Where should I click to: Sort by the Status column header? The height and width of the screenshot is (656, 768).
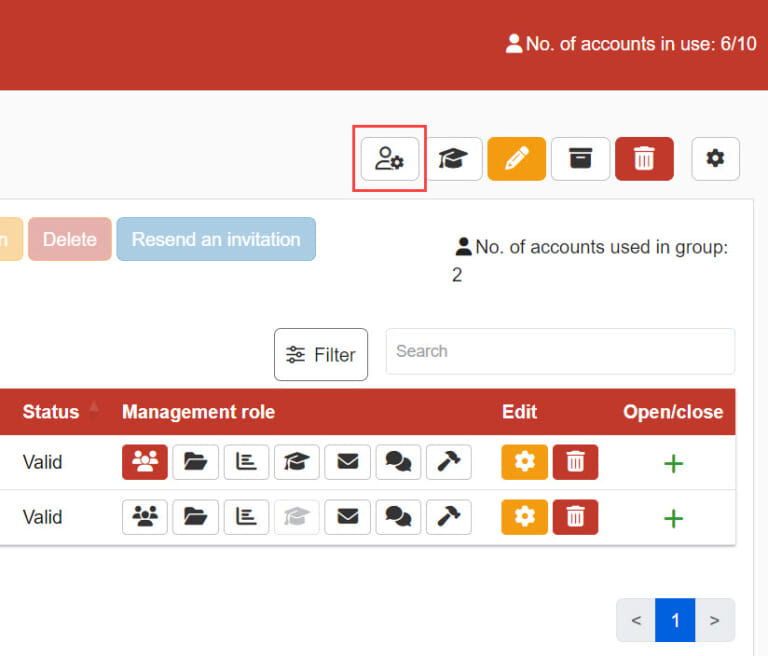tap(52, 412)
